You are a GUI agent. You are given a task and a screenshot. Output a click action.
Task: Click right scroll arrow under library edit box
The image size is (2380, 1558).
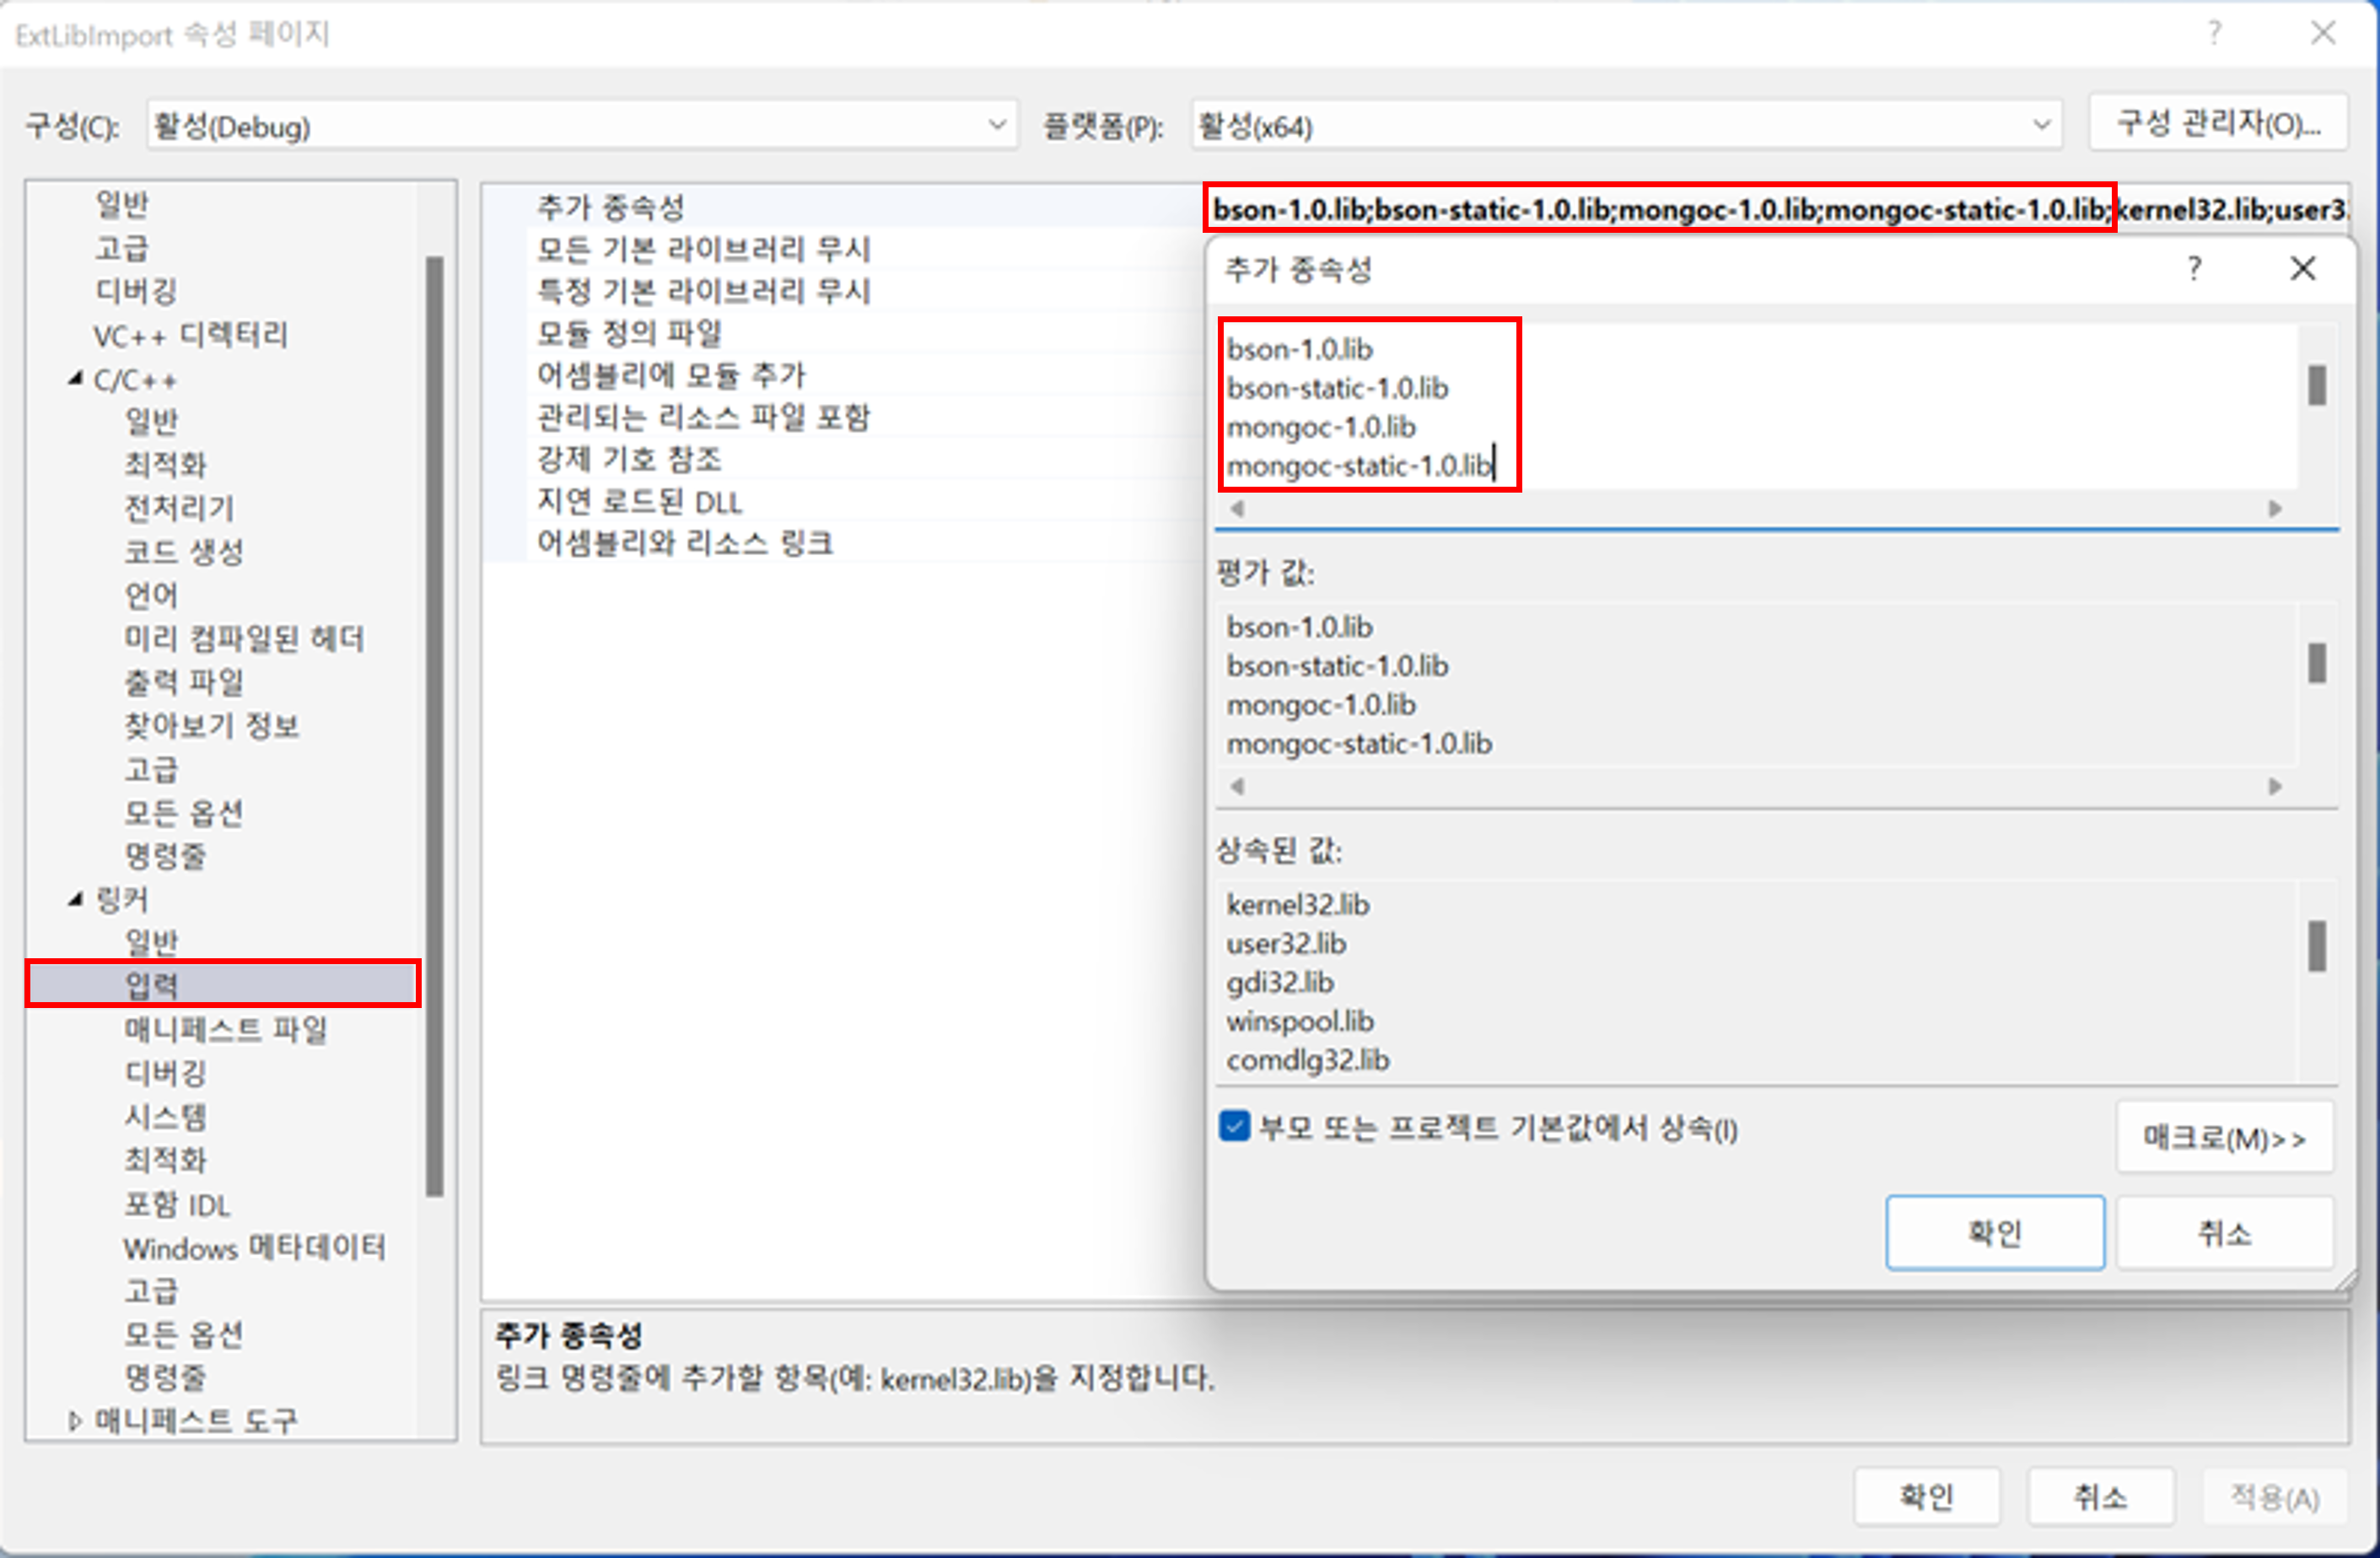(2275, 509)
